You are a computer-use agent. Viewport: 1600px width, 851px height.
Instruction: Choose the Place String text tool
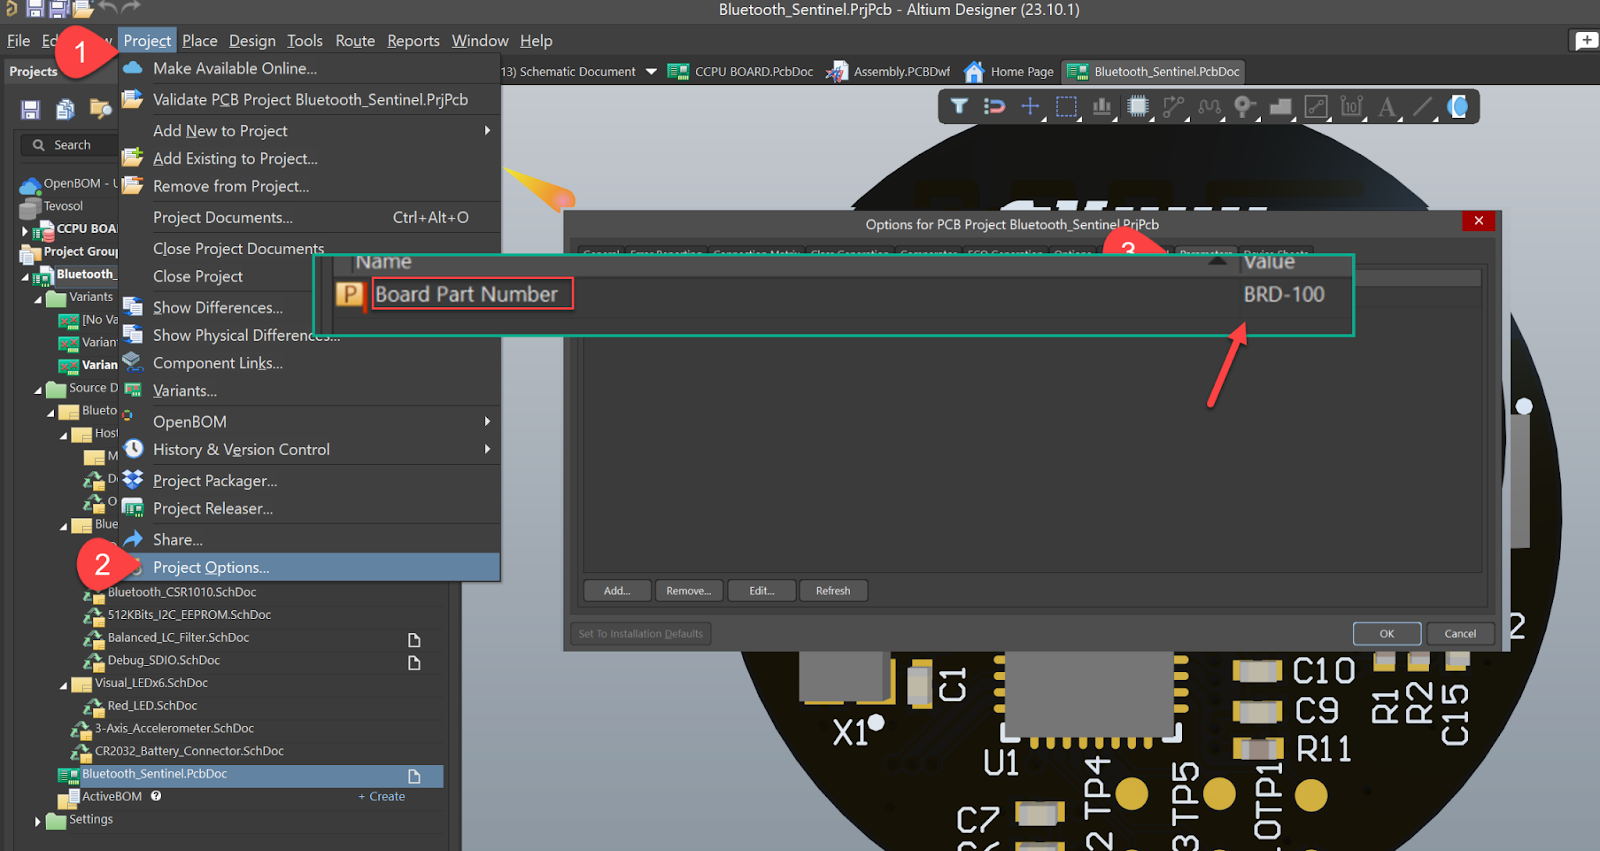click(1387, 106)
